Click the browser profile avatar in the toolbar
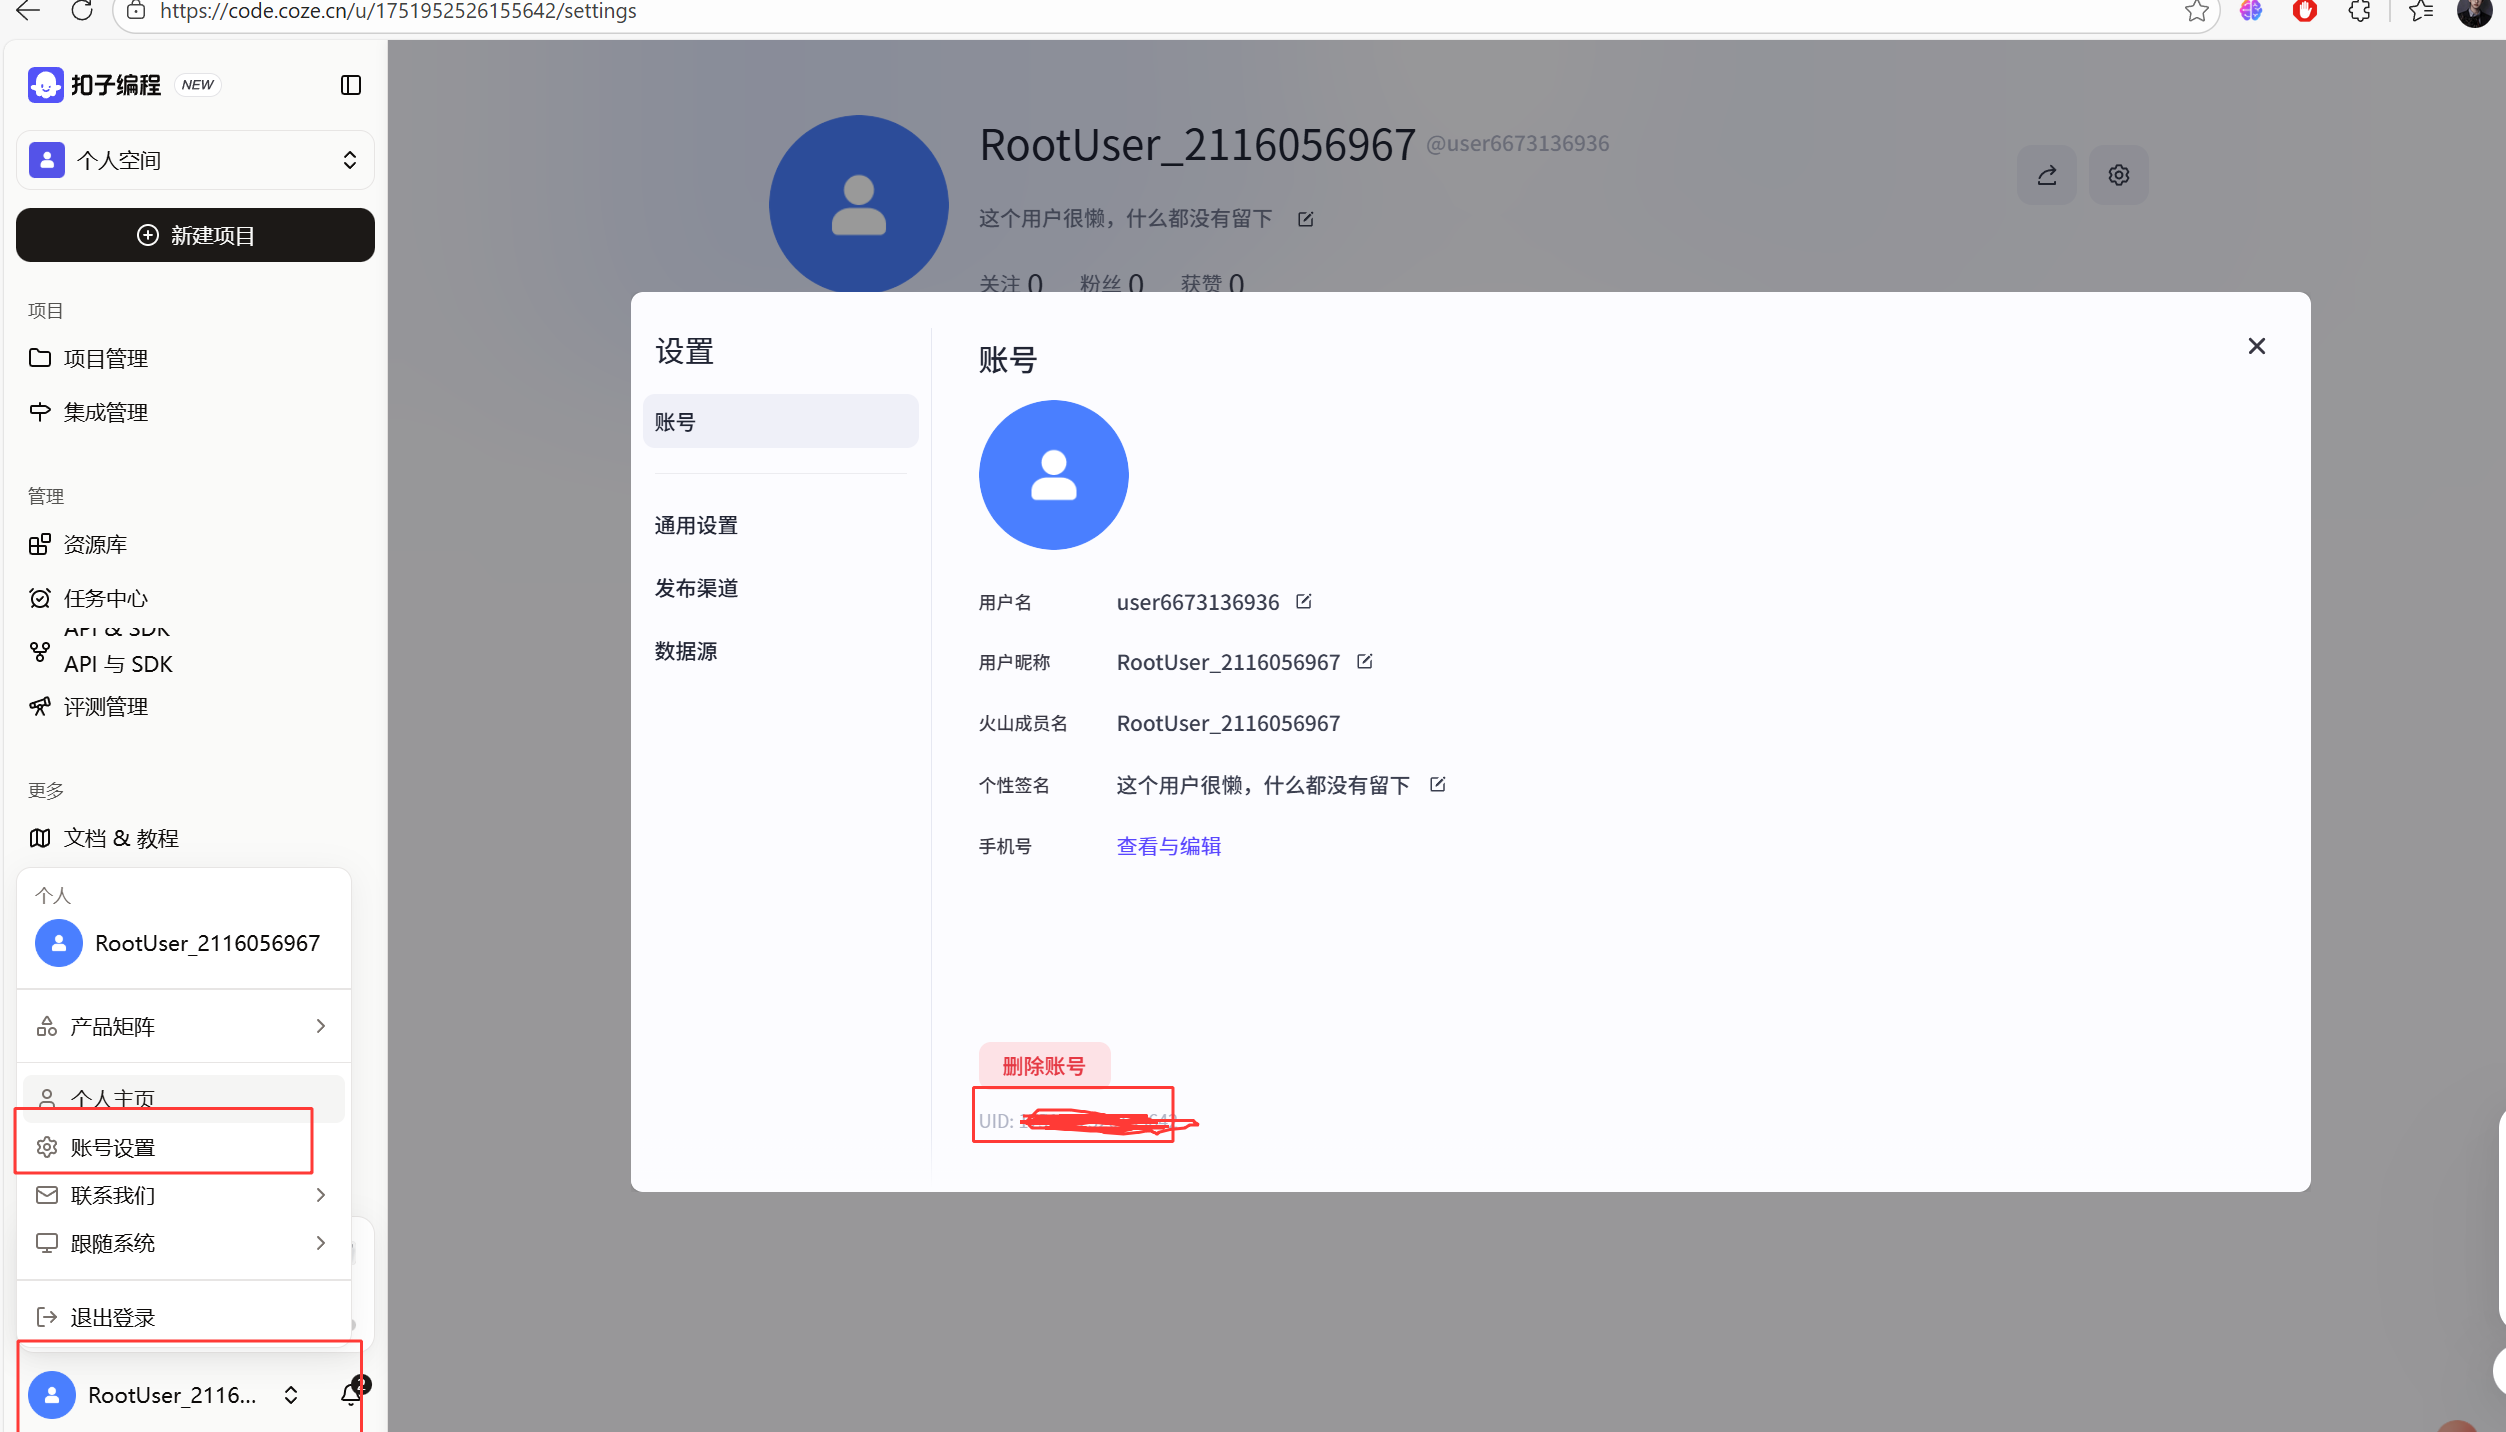This screenshot has width=2506, height=1432. (2475, 11)
